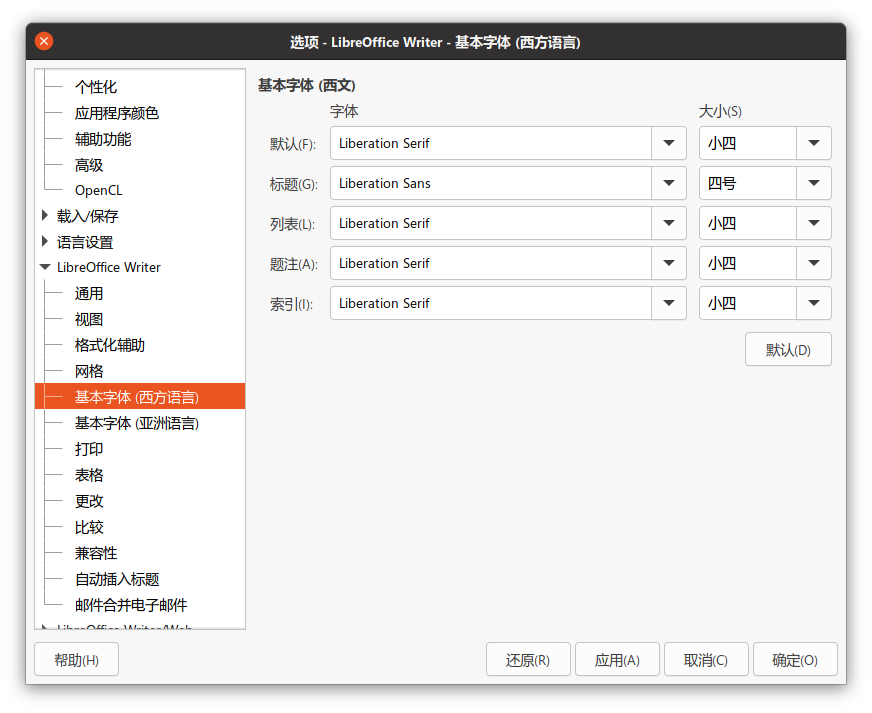The image size is (872, 713).
Task: Open the 打印 page under Writer
Action: click(89, 449)
